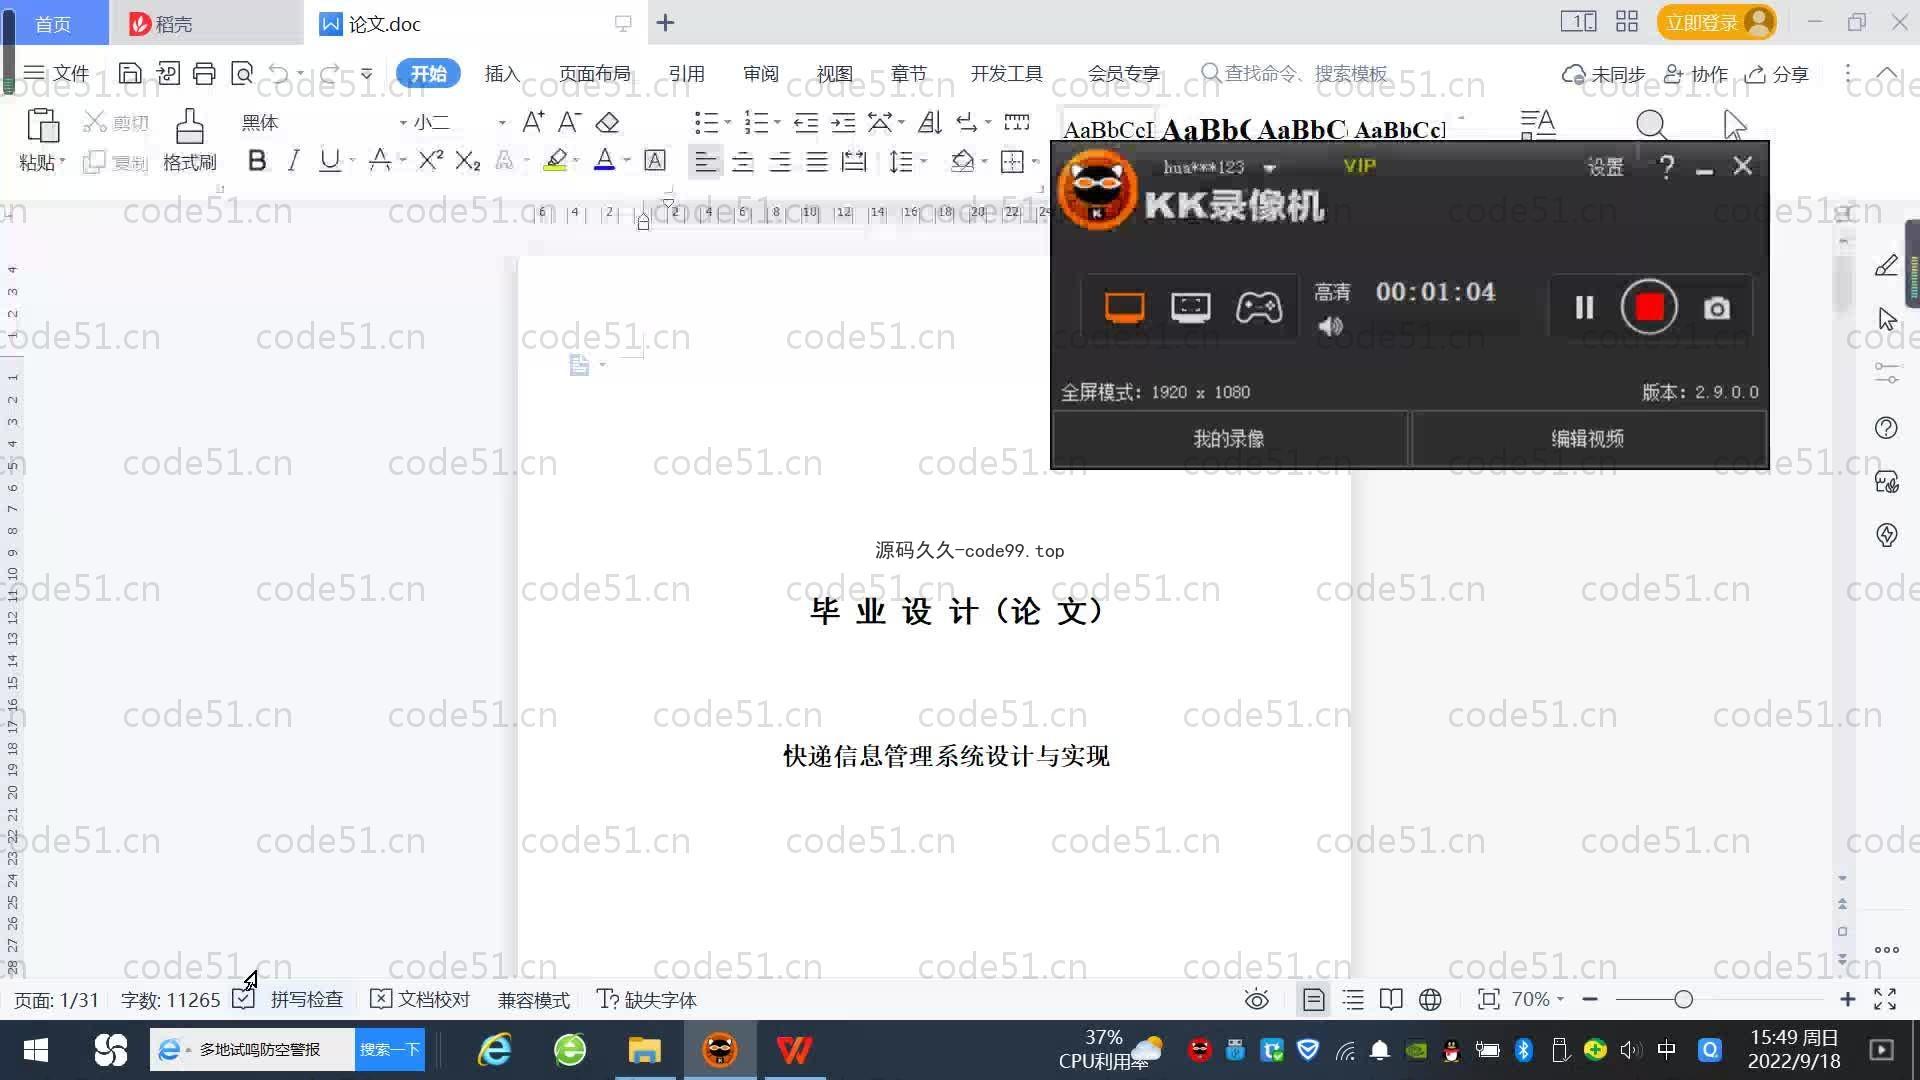Switch to 页面布局 ribbon tab
Viewport: 1920px width, 1080px height.
coord(594,73)
